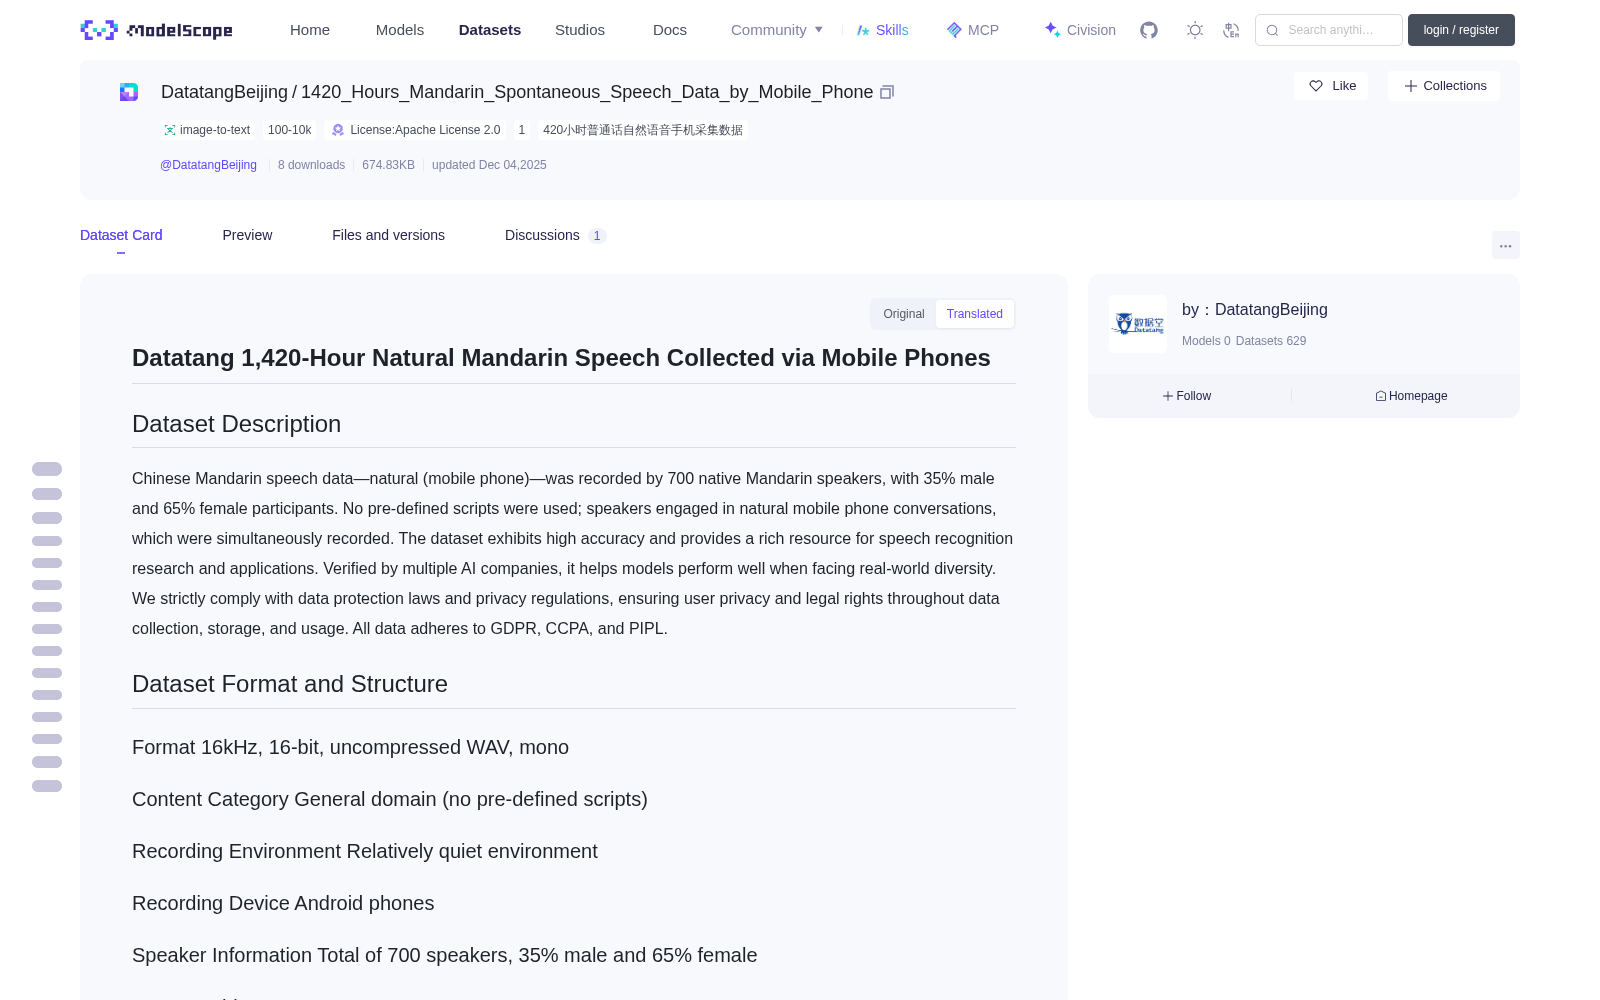
Task: Click the Discussions count badge '1'
Action: click(597, 236)
